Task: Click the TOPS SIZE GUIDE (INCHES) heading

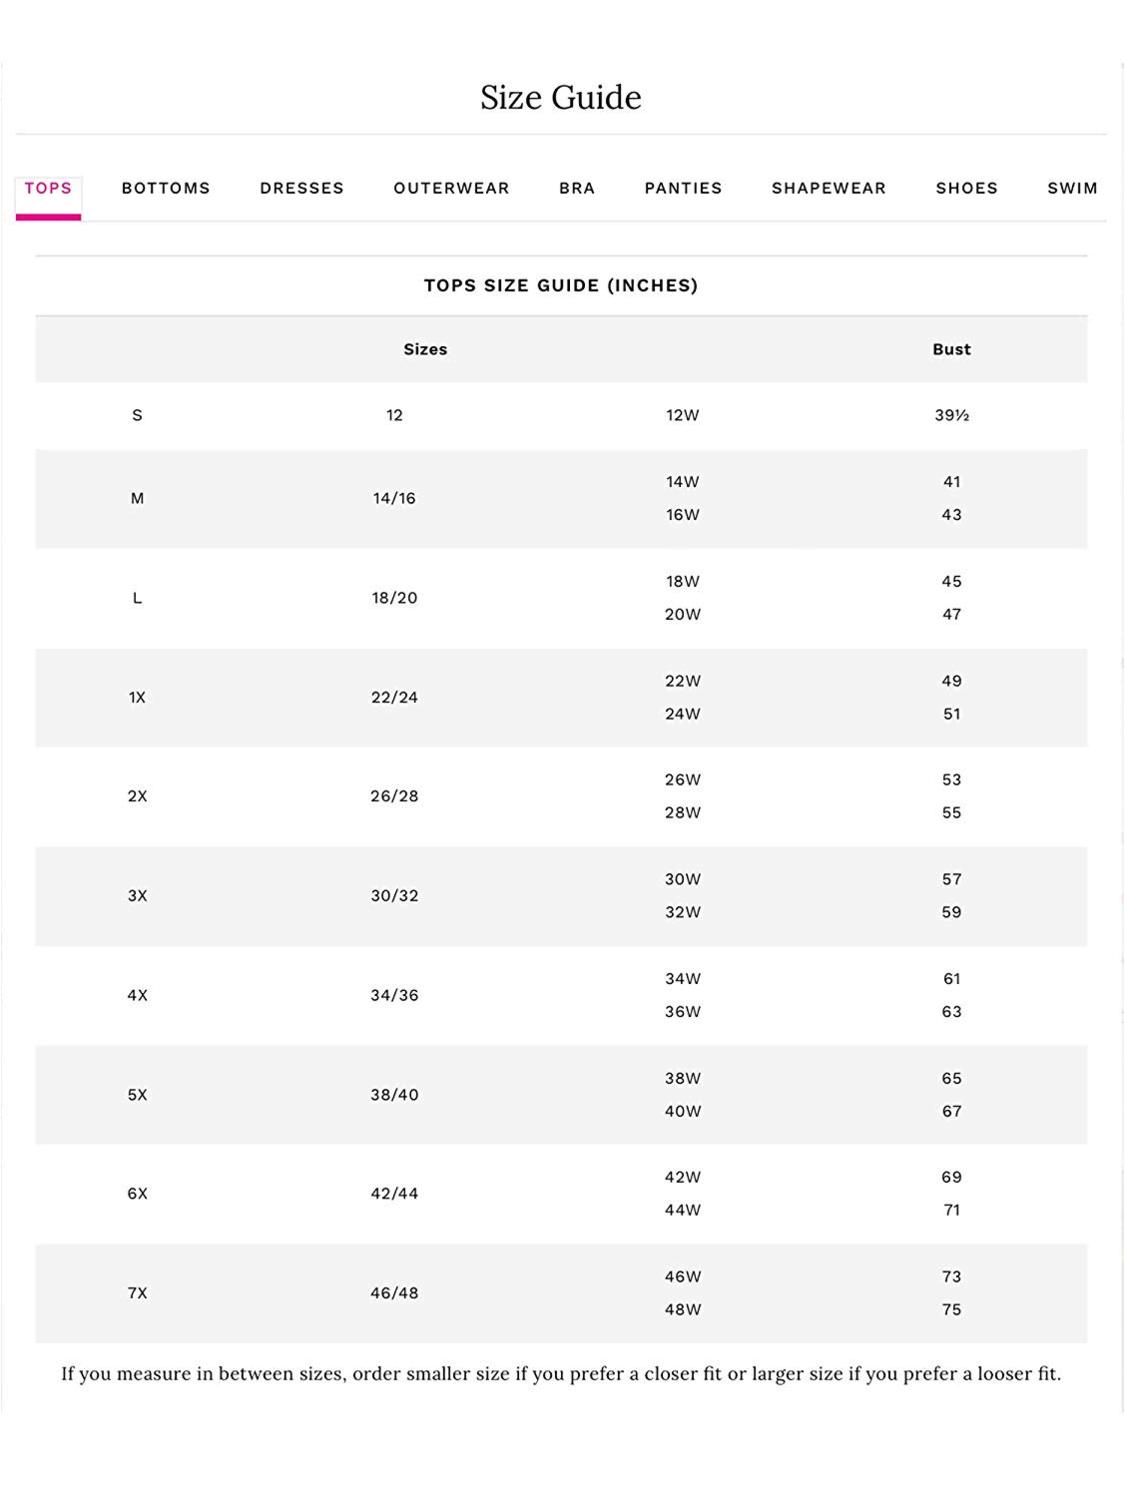Action: 562,285
